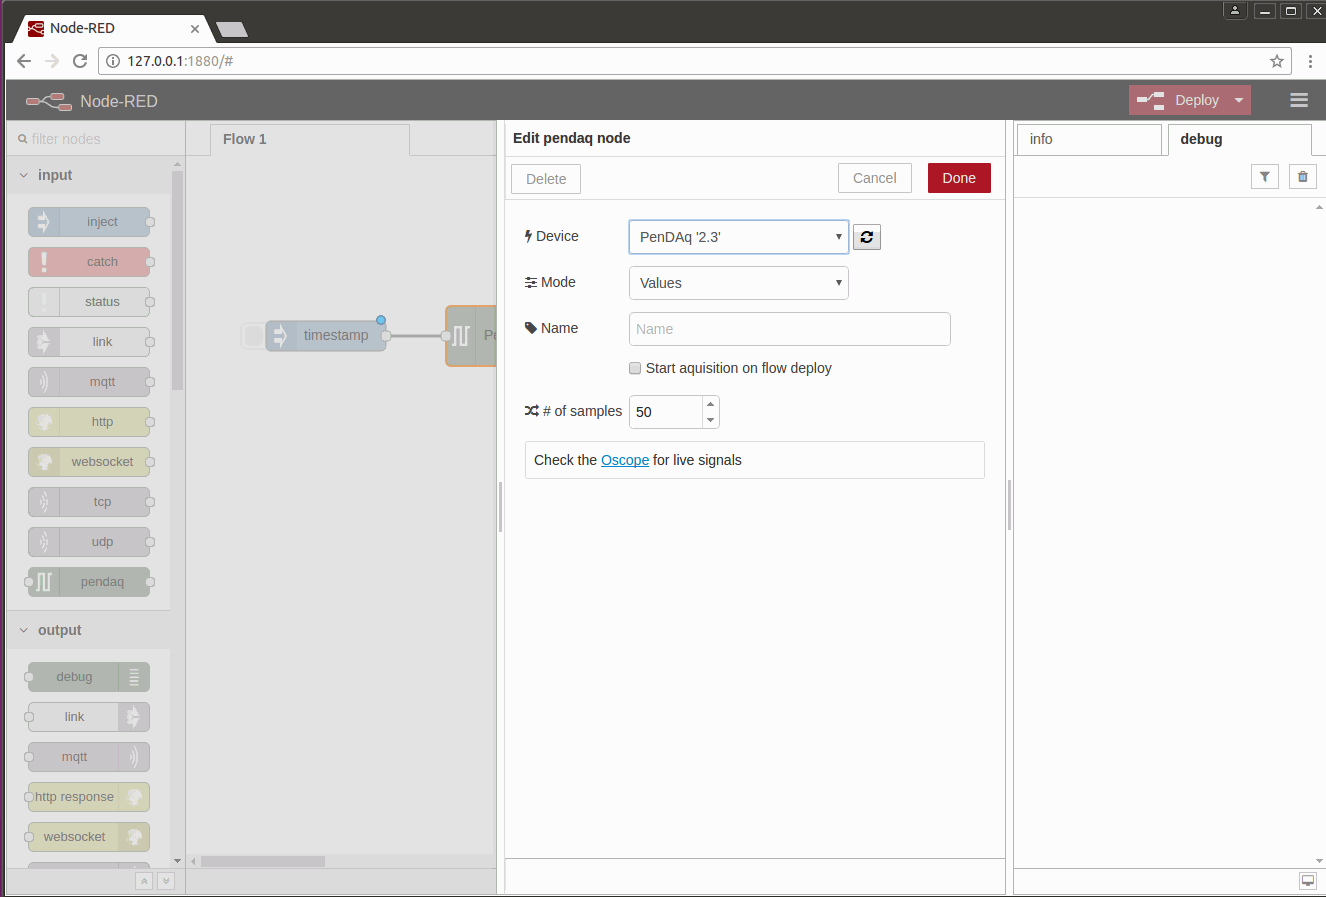This screenshot has width=1326, height=897.
Task: Clear debug log with trash icon
Action: tap(1302, 177)
